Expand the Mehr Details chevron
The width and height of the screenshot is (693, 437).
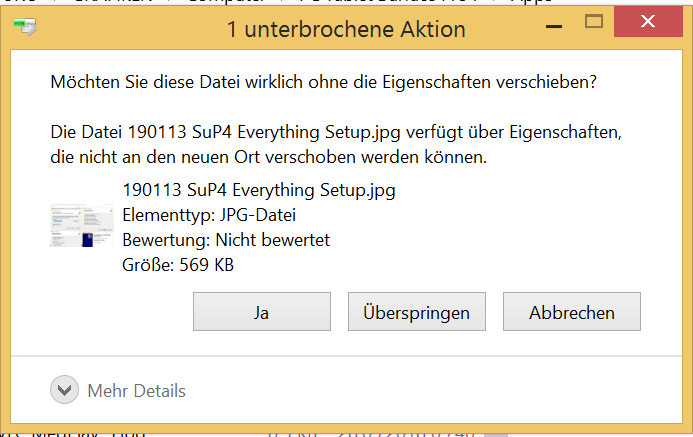pos(65,390)
